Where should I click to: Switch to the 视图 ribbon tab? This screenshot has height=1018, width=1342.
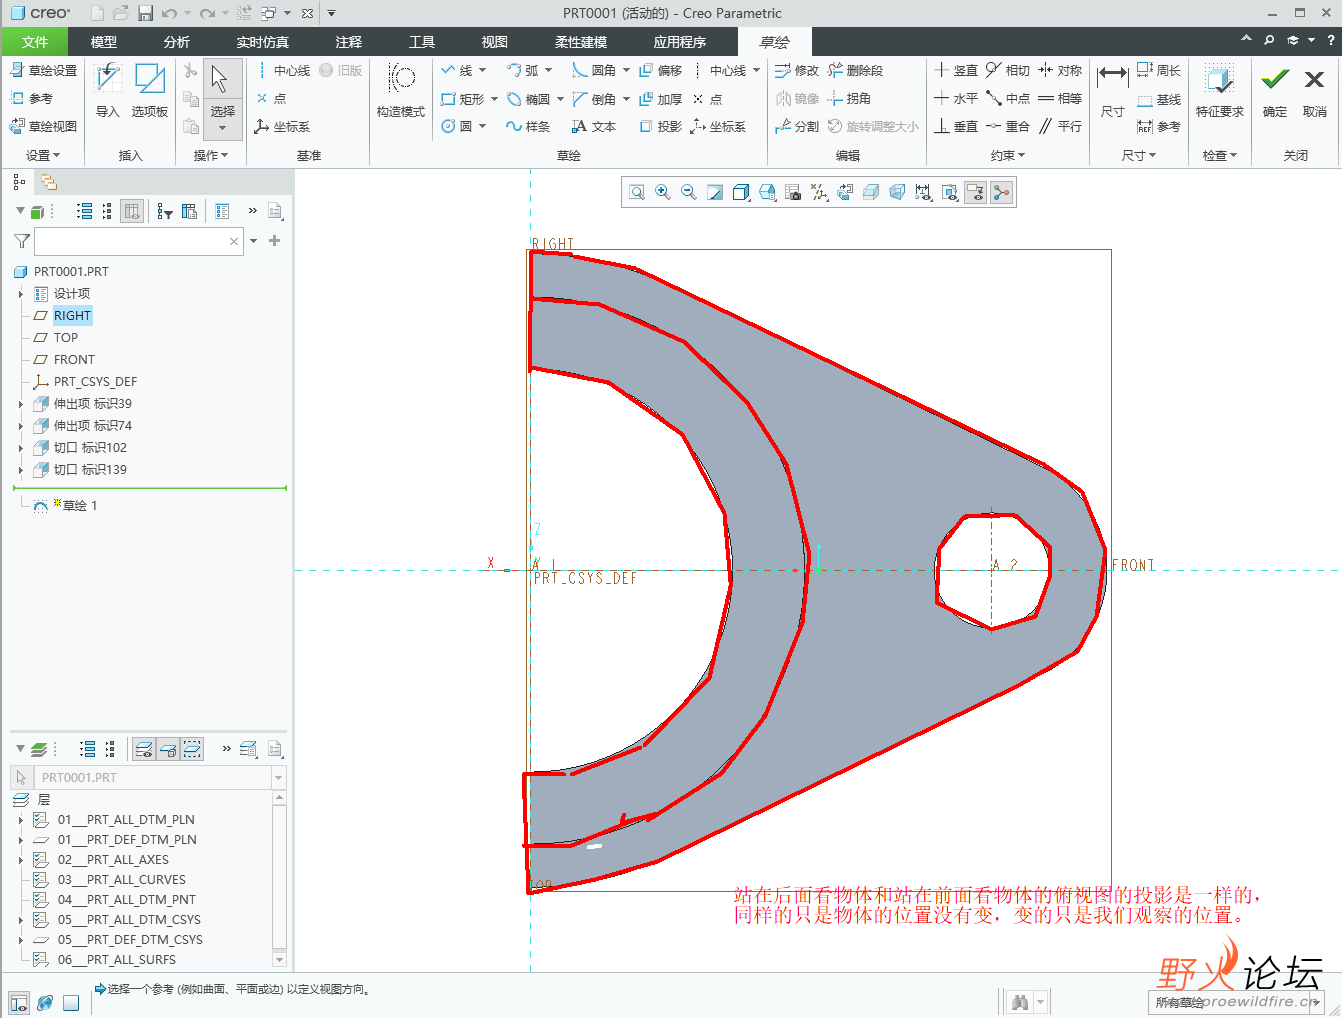(495, 42)
